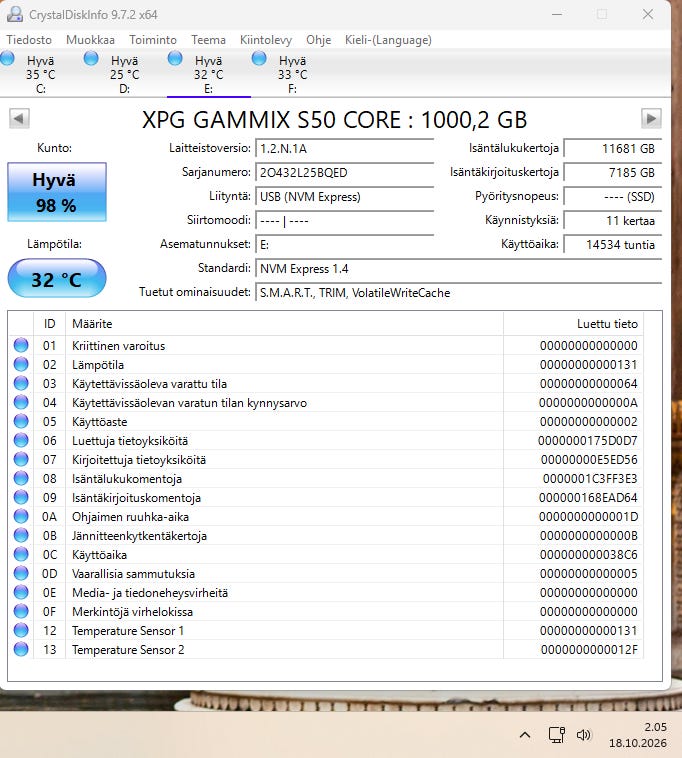The image size is (682, 758).
Task: Click status circle of Isäntäkirjoituskomentoja row
Action: [x=21, y=497]
